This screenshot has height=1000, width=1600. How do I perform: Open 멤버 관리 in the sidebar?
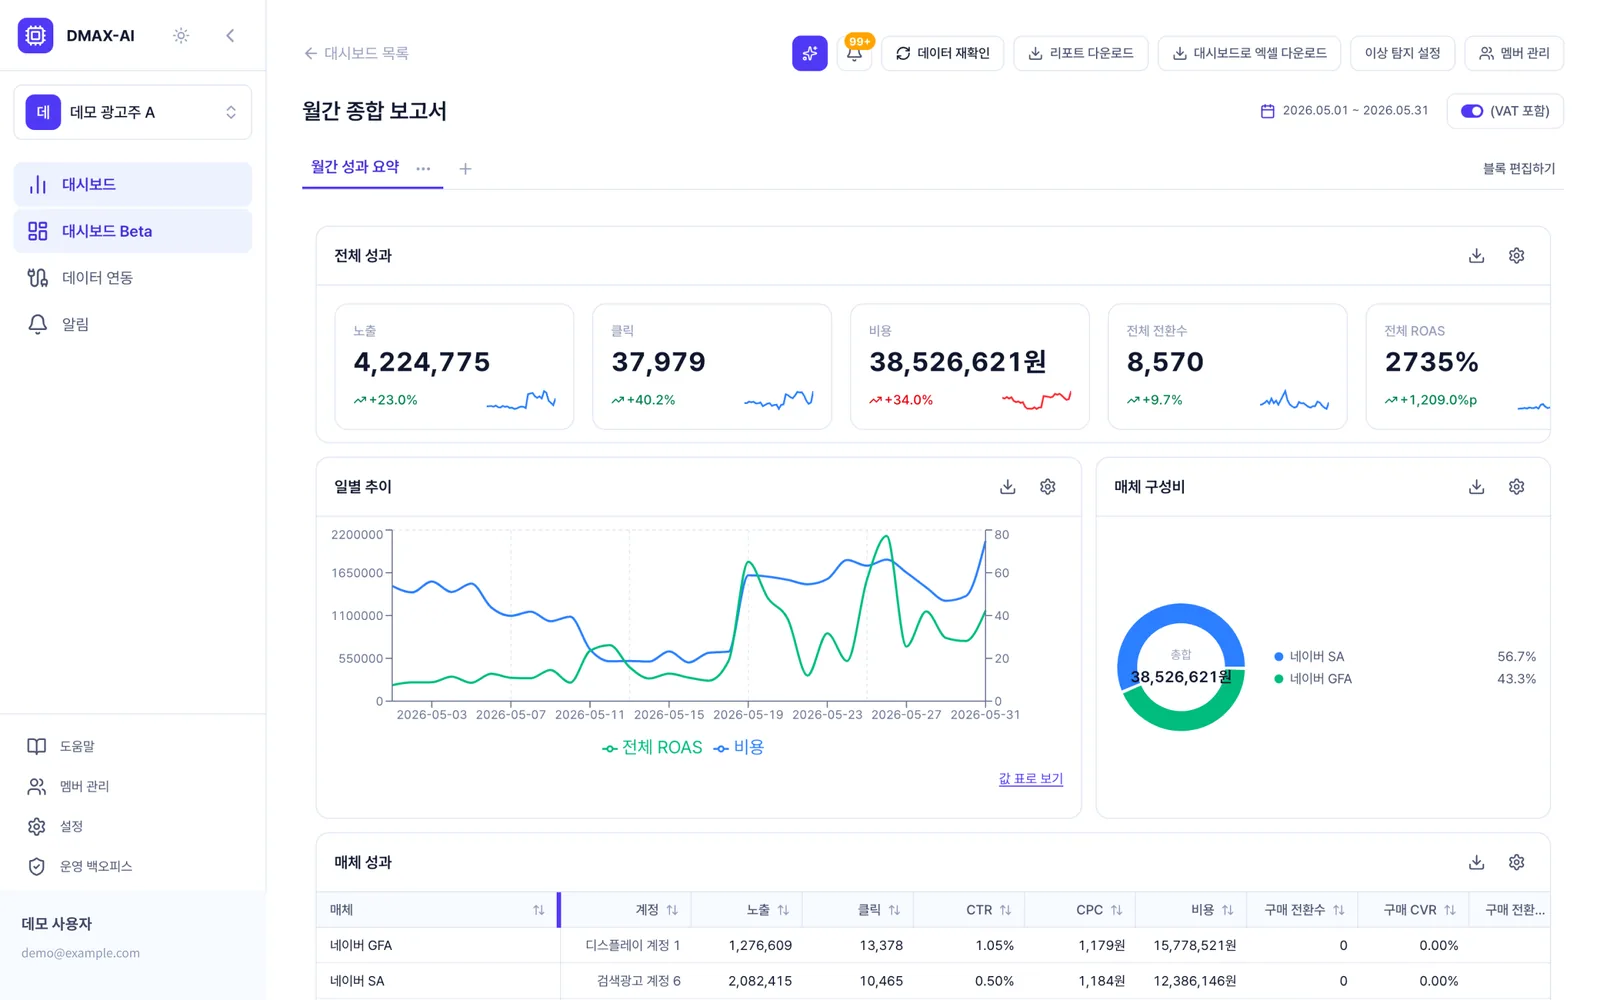[x=133, y=786]
